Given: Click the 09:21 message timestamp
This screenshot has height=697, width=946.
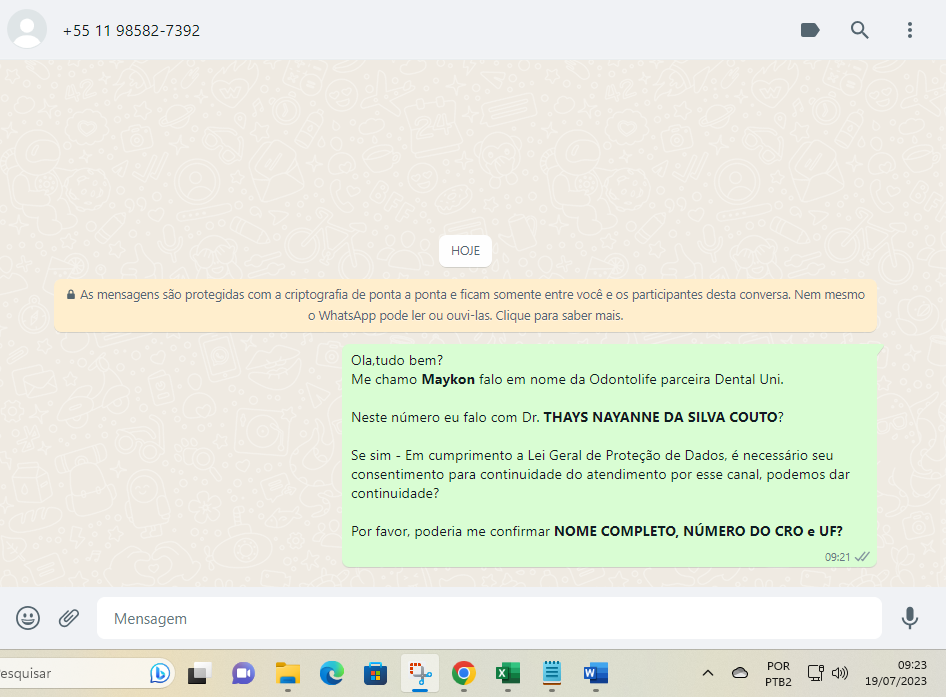Looking at the screenshot, I should pyautogui.click(x=837, y=557).
